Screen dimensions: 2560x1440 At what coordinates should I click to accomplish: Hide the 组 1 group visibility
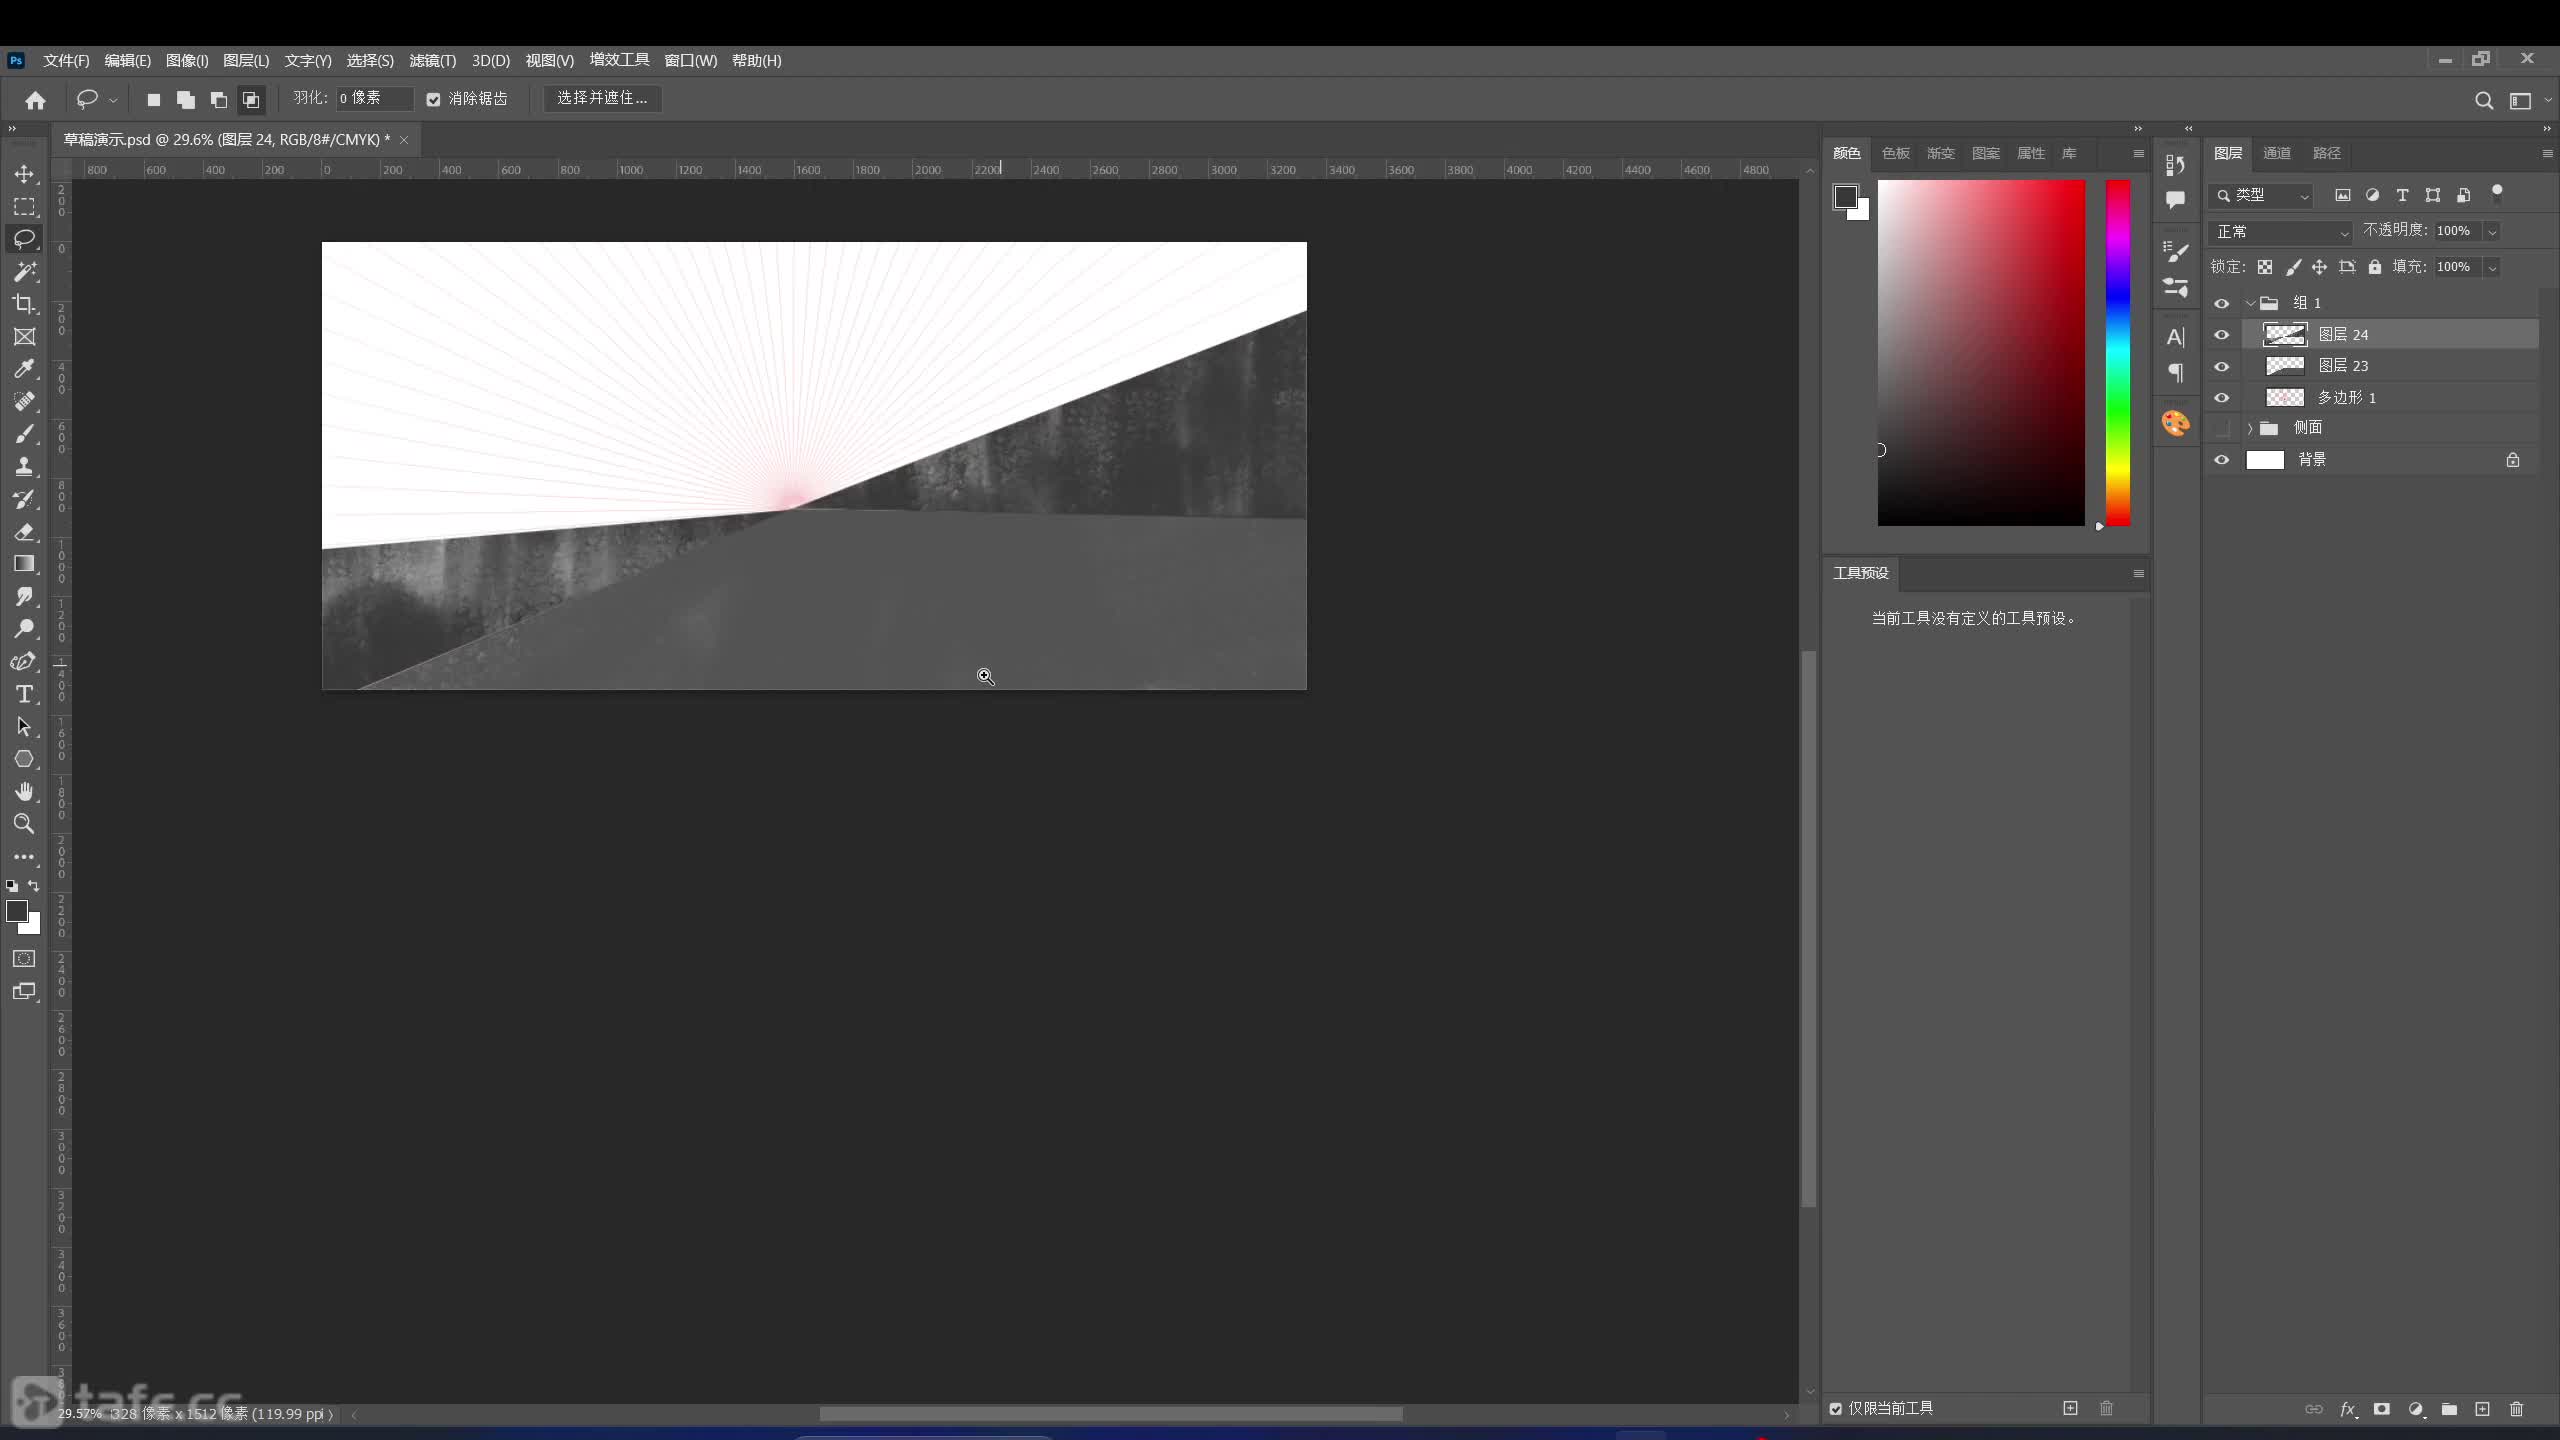2222,303
